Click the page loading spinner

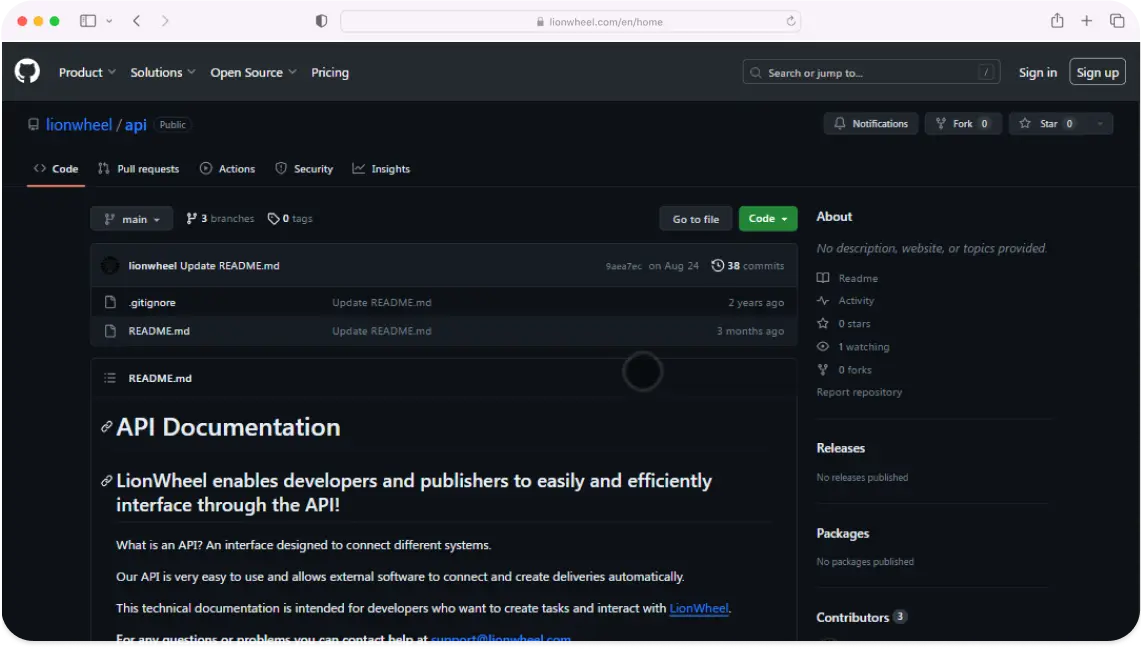642,371
